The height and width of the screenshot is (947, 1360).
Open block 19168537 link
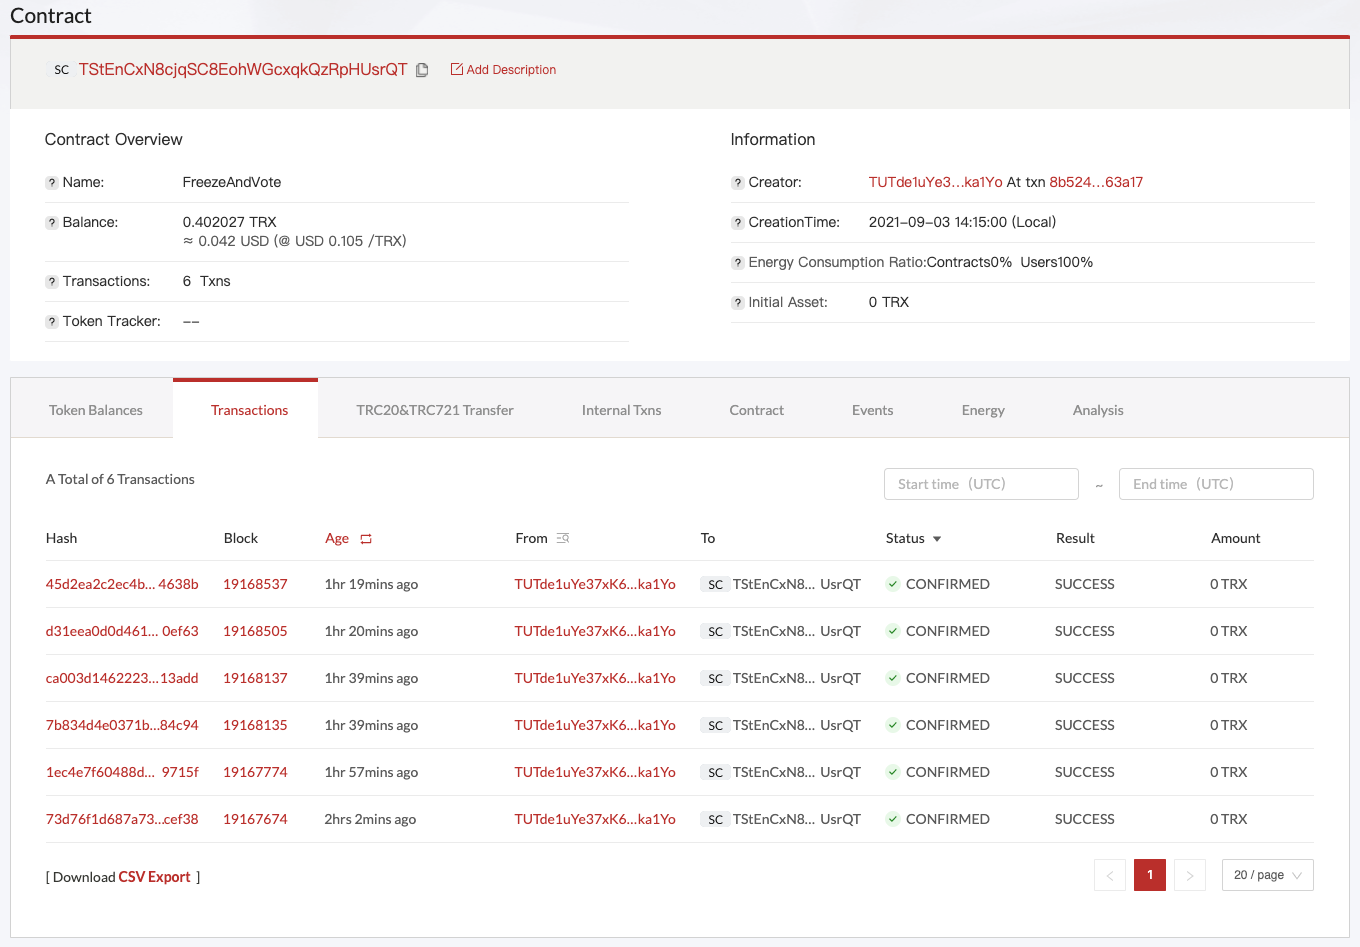(255, 584)
